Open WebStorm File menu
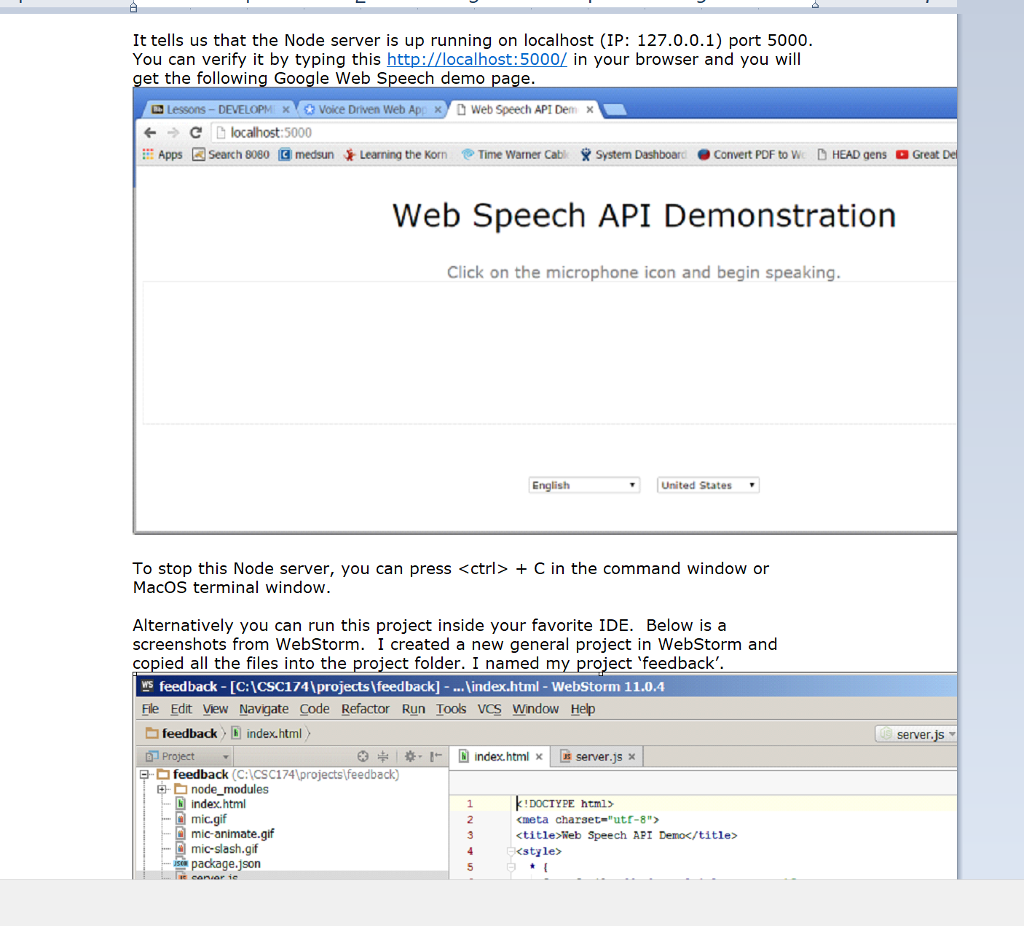This screenshot has height=926, width=1024. (x=150, y=709)
